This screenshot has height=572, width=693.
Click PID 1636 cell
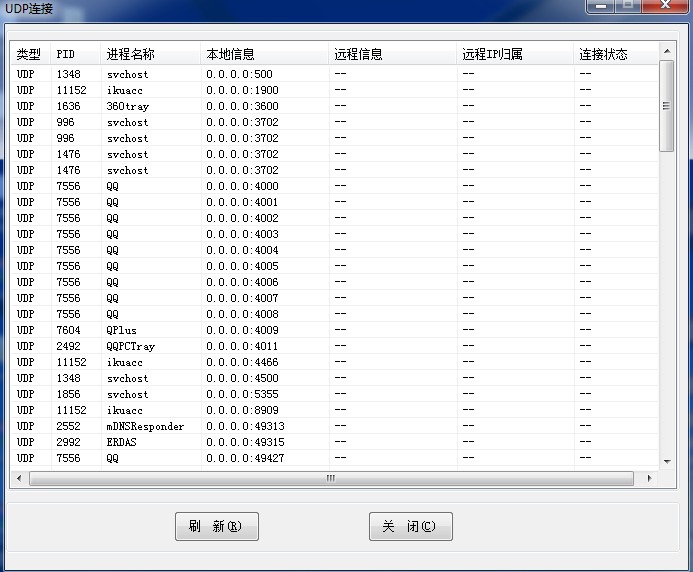pos(69,106)
